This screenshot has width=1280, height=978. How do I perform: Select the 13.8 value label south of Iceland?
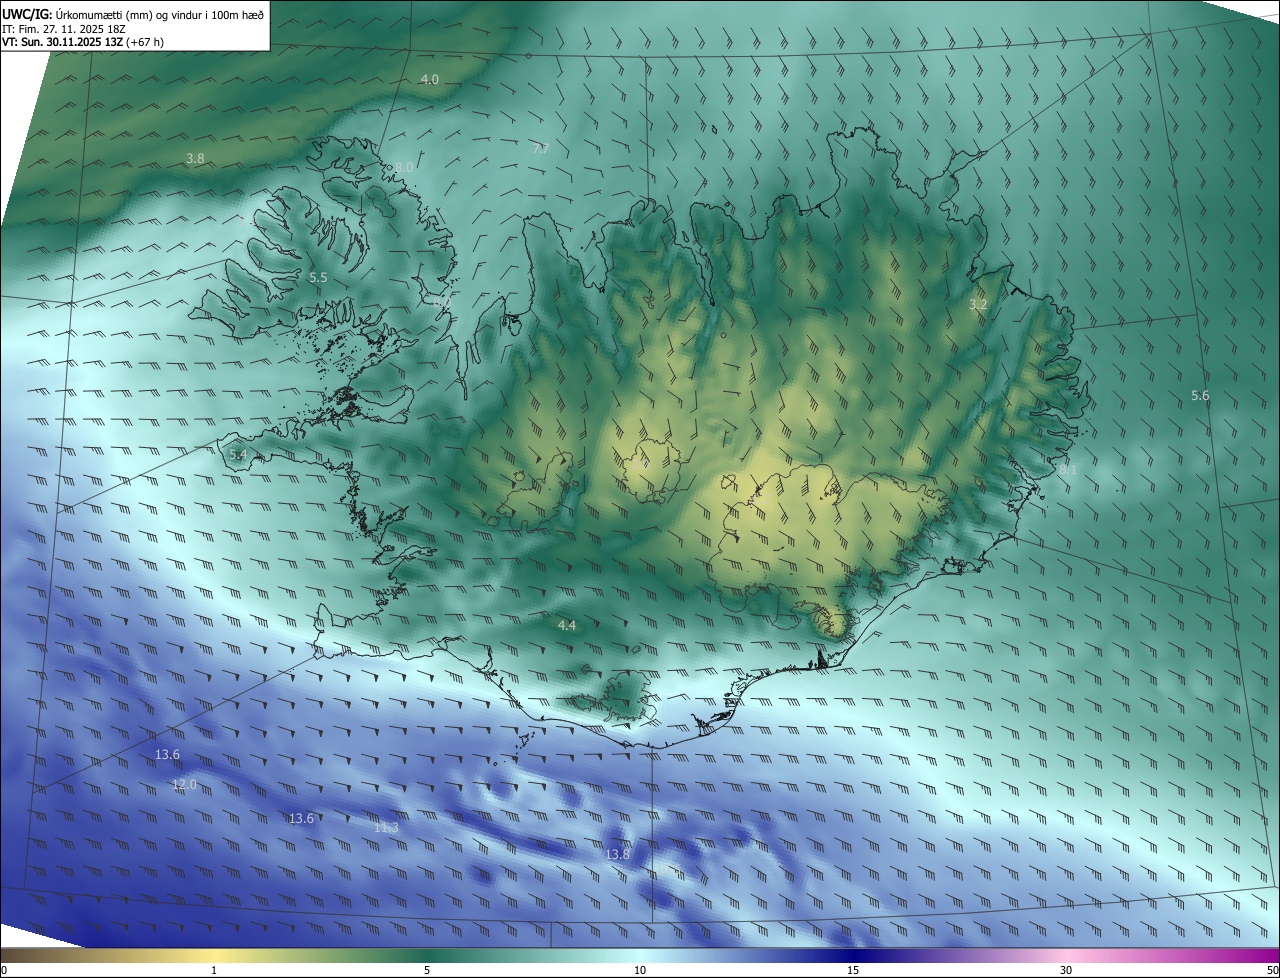(x=618, y=855)
